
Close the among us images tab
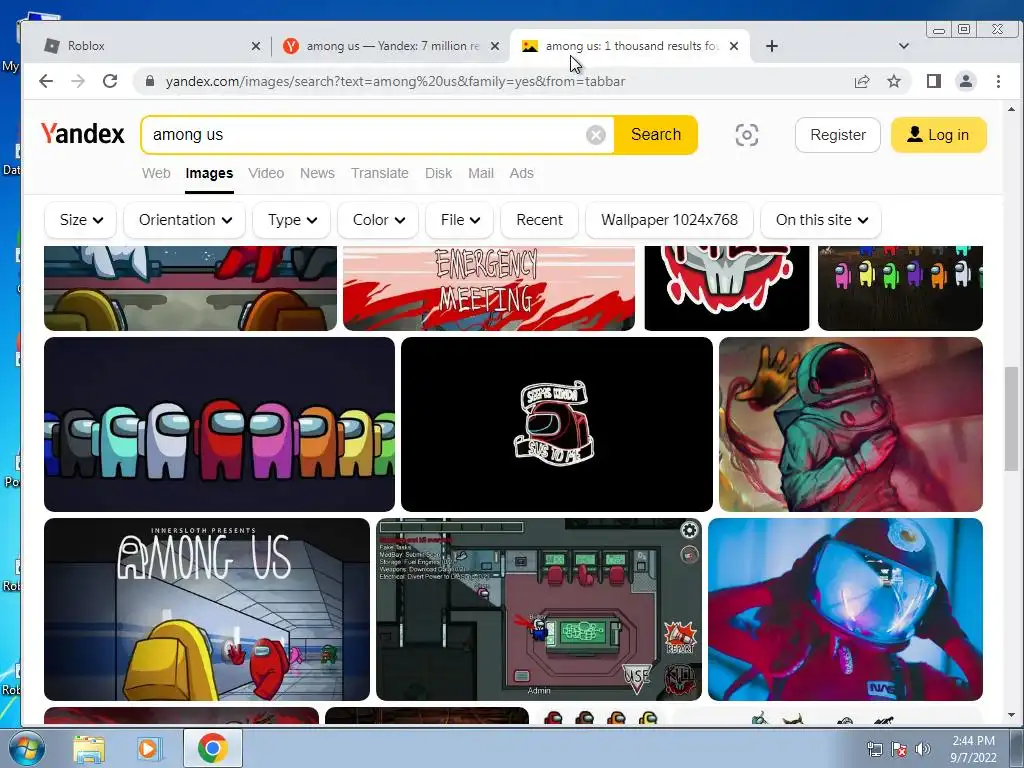click(734, 46)
